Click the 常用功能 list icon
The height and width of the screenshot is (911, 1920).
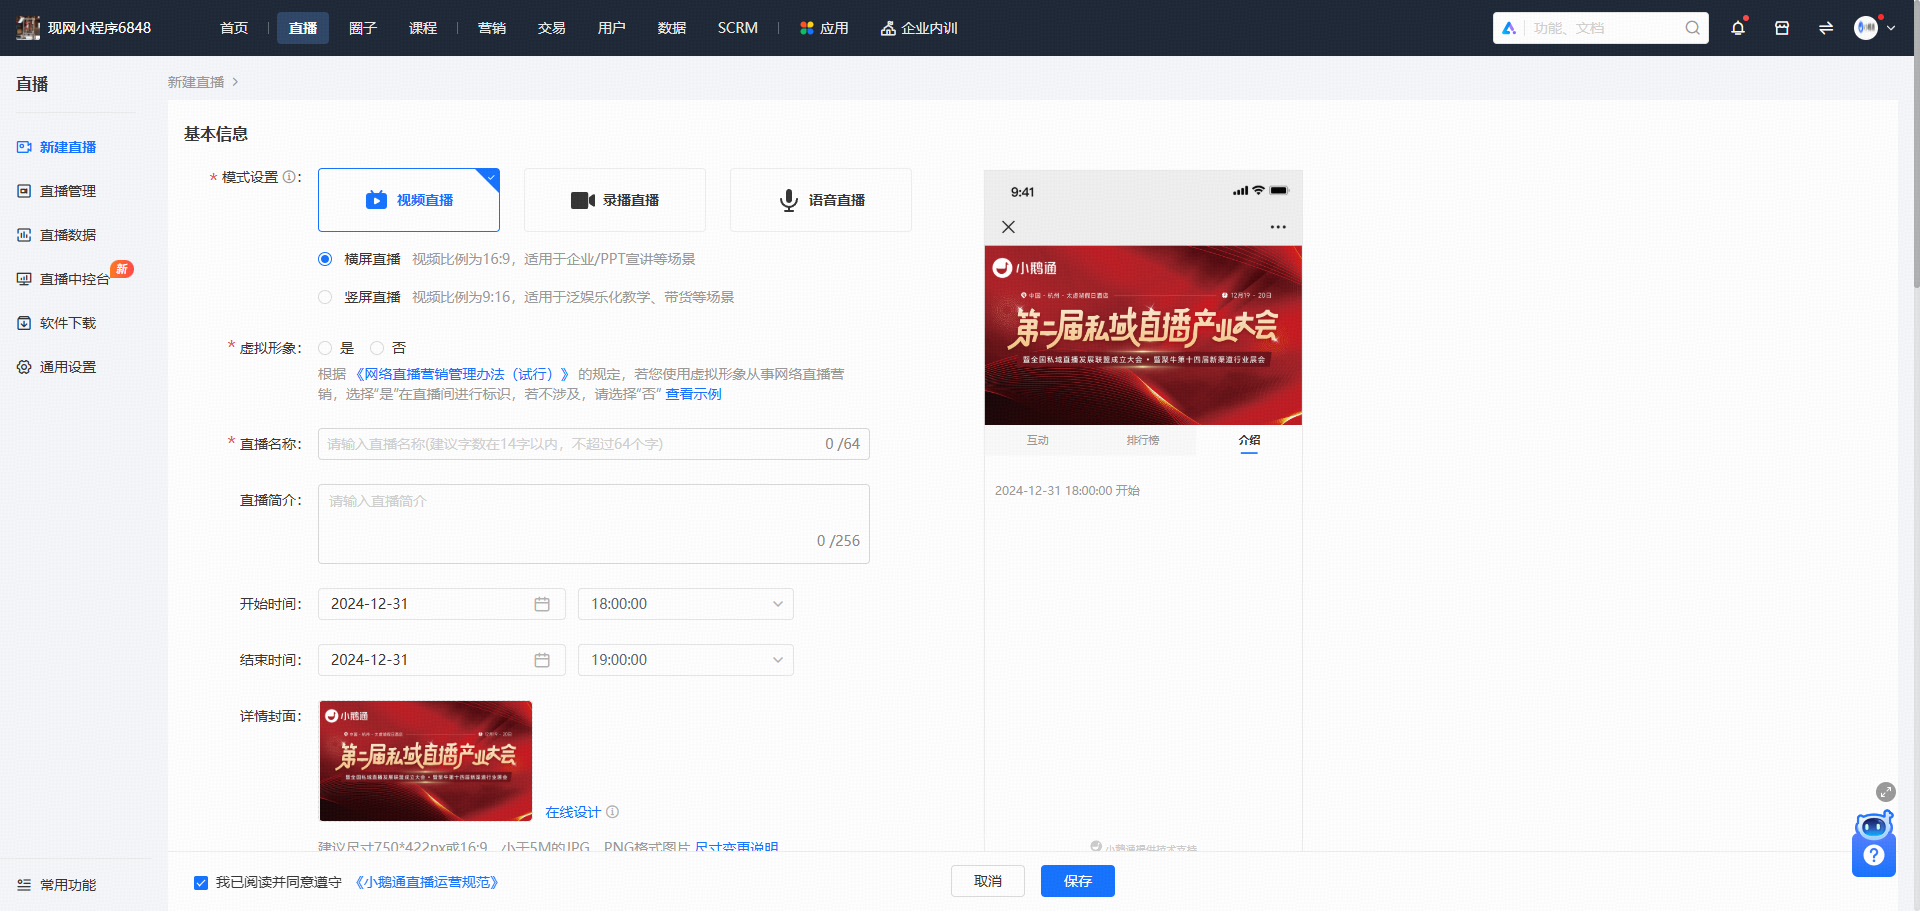pyautogui.click(x=24, y=885)
